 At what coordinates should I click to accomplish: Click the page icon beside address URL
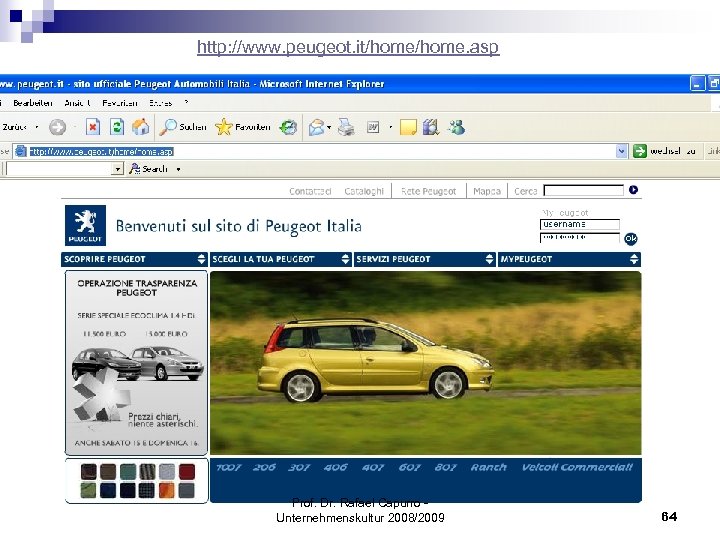[x=21, y=151]
